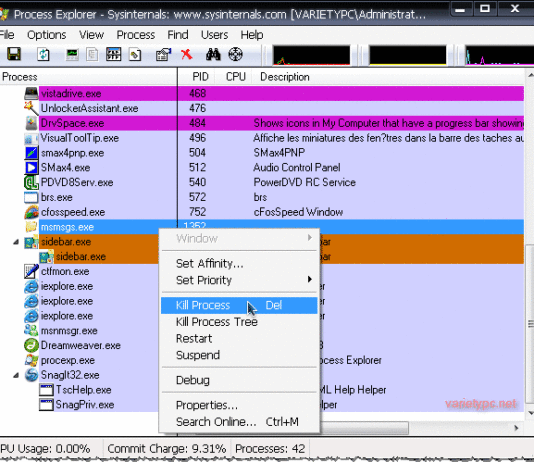Image resolution: width=534 pixels, height=462 pixels.
Task: Click the DLL/handle view toolbar icon
Action: [x=135, y=54]
